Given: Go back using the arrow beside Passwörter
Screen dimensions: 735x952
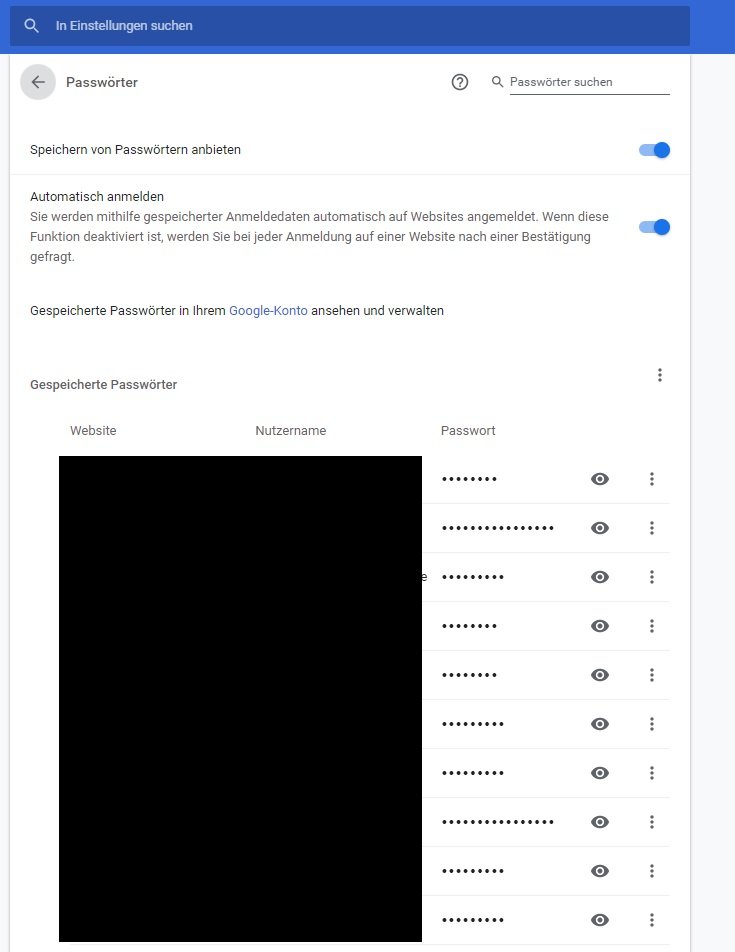Looking at the screenshot, I should coord(38,82).
